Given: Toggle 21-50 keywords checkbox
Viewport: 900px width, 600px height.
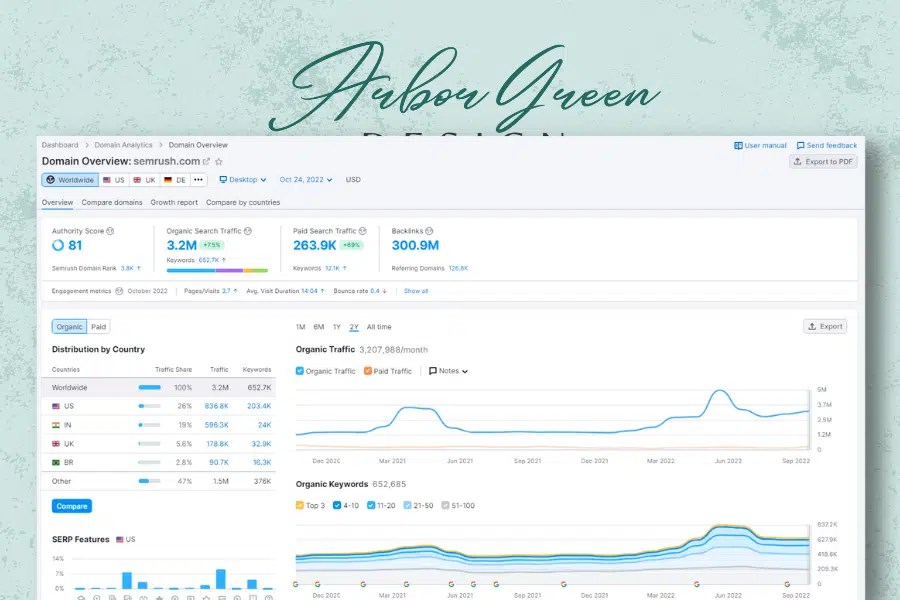Looking at the screenshot, I should coord(408,505).
